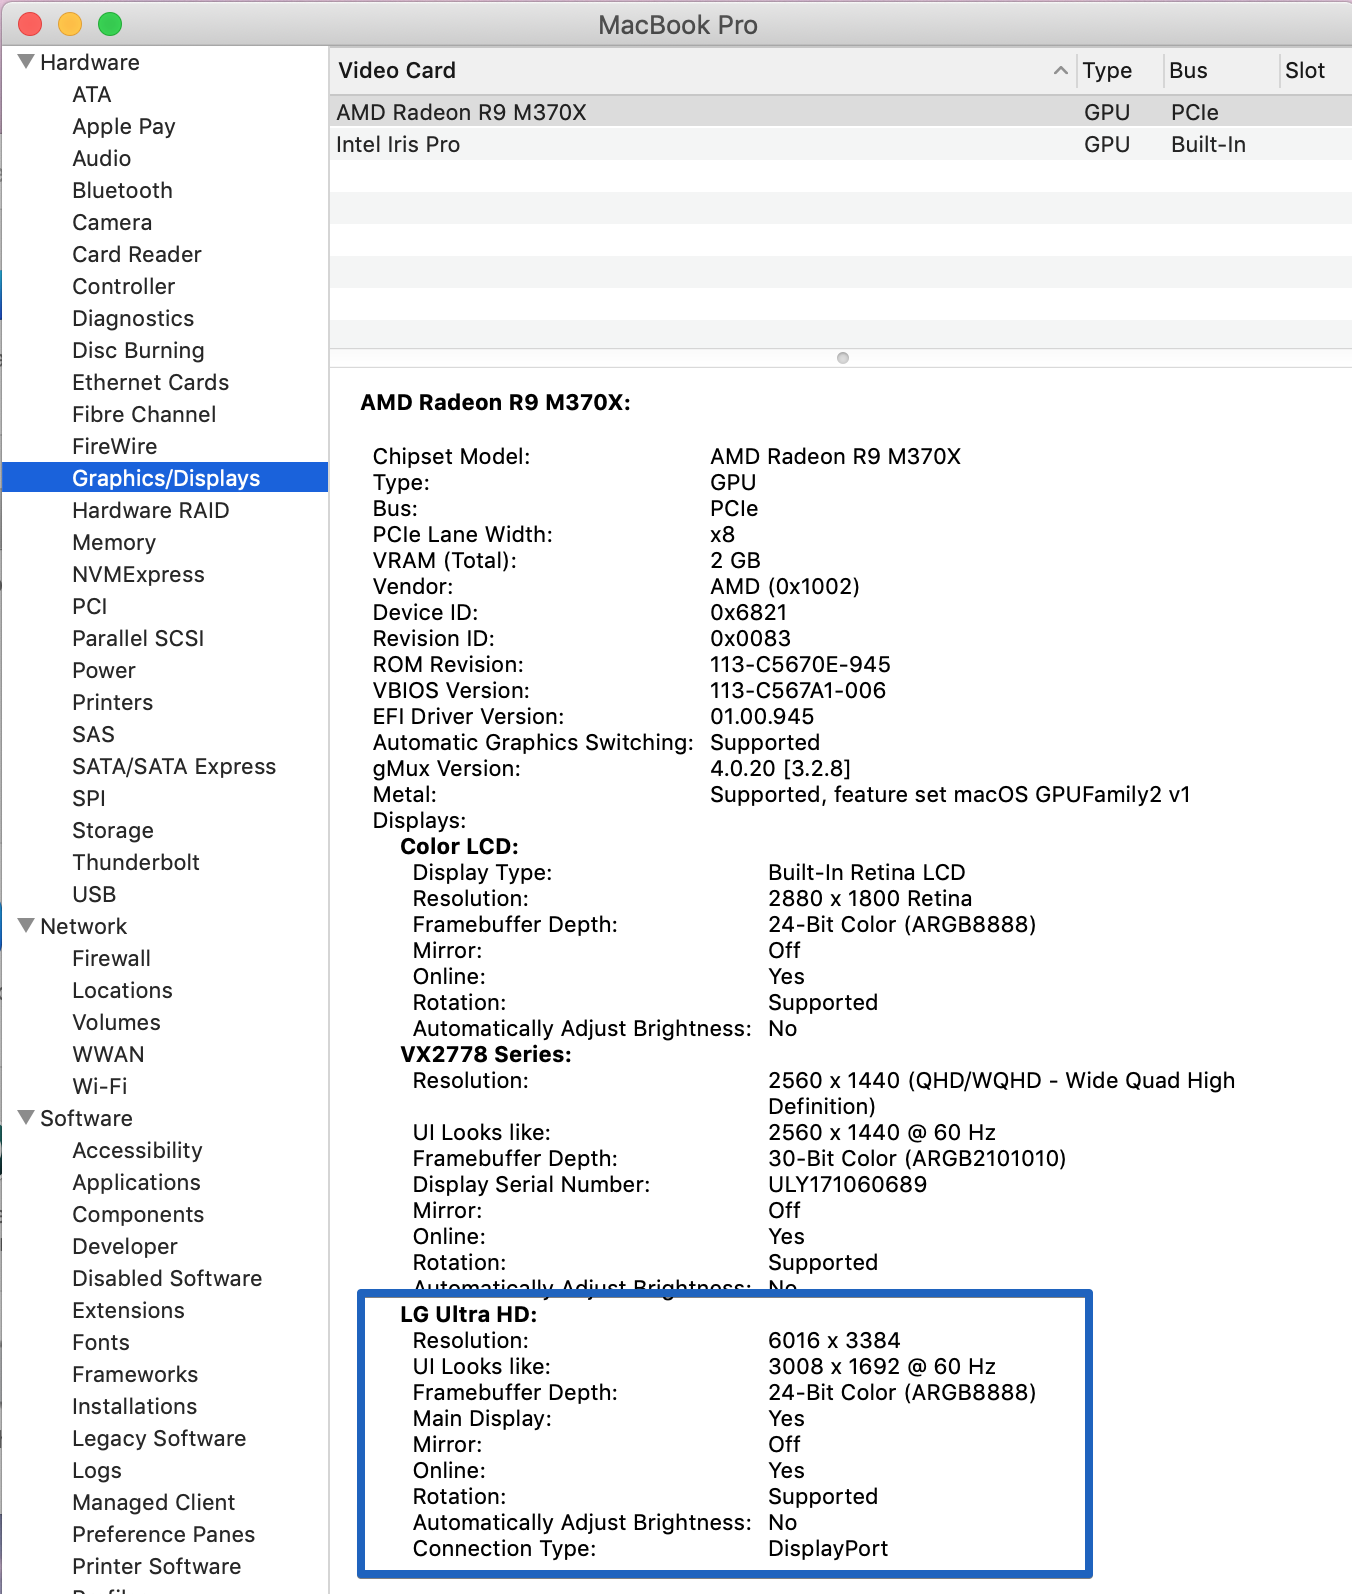Click the pane splitter handle dot

pyautogui.click(x=843, y=358)
